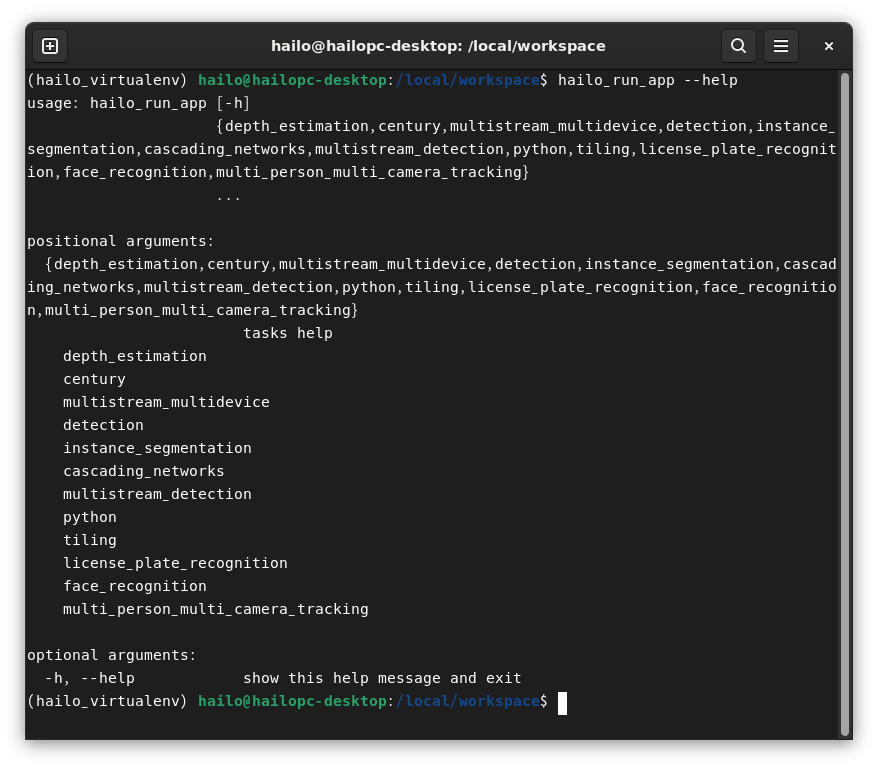
Task: Click '(hailo_virtualenv)' on the first prompt line
Action: 107,80
